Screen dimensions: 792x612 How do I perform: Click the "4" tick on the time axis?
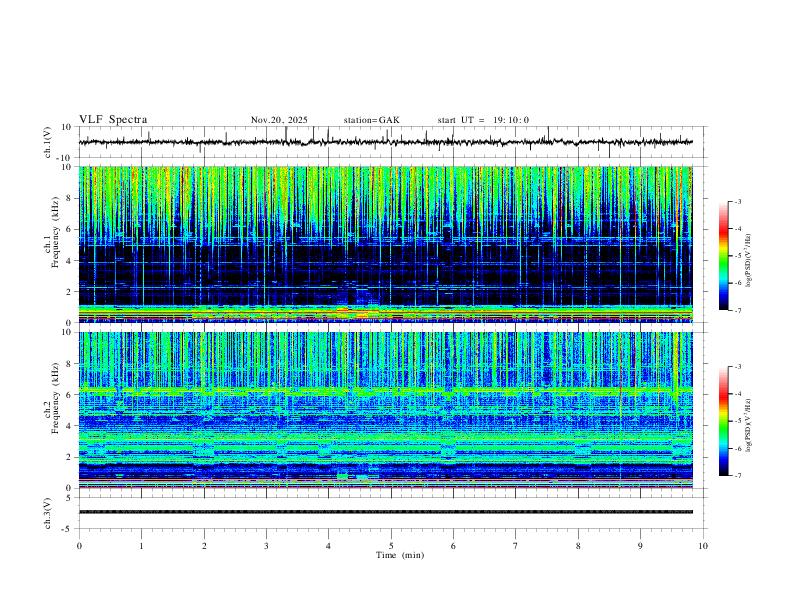[x=328, y=546]
